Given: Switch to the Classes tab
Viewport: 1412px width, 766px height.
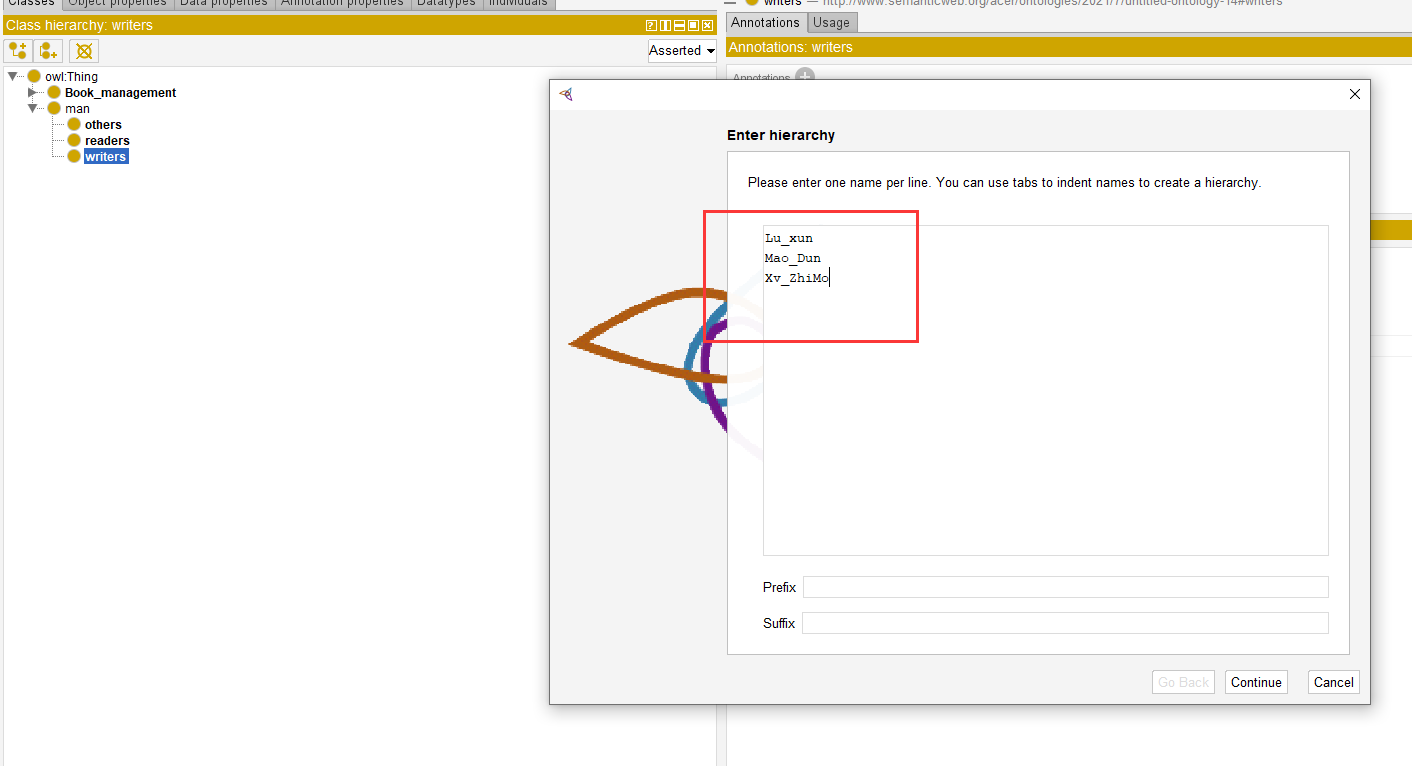Looking at the screenshot, I should pyautogui.click(x=30, y=4).
